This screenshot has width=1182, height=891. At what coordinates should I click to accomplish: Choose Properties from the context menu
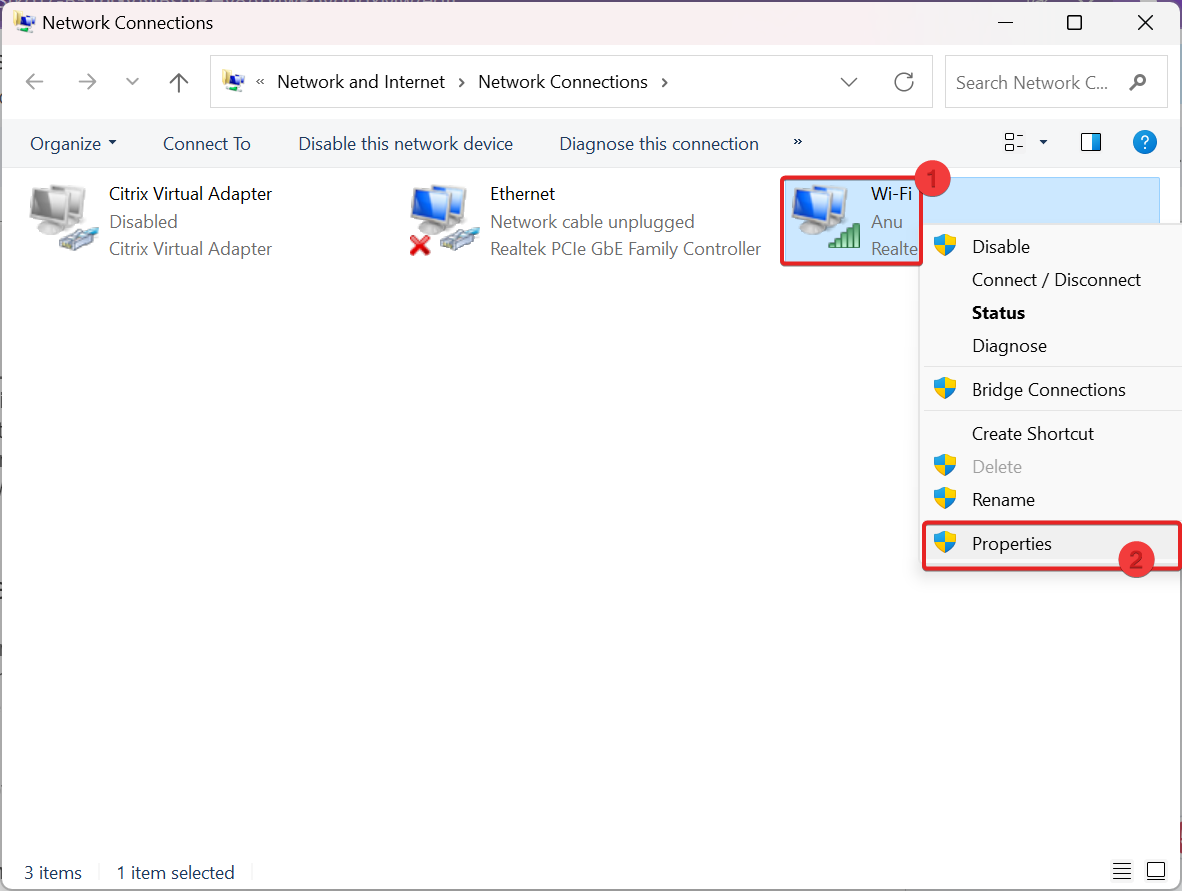(x=1052, y=543)
